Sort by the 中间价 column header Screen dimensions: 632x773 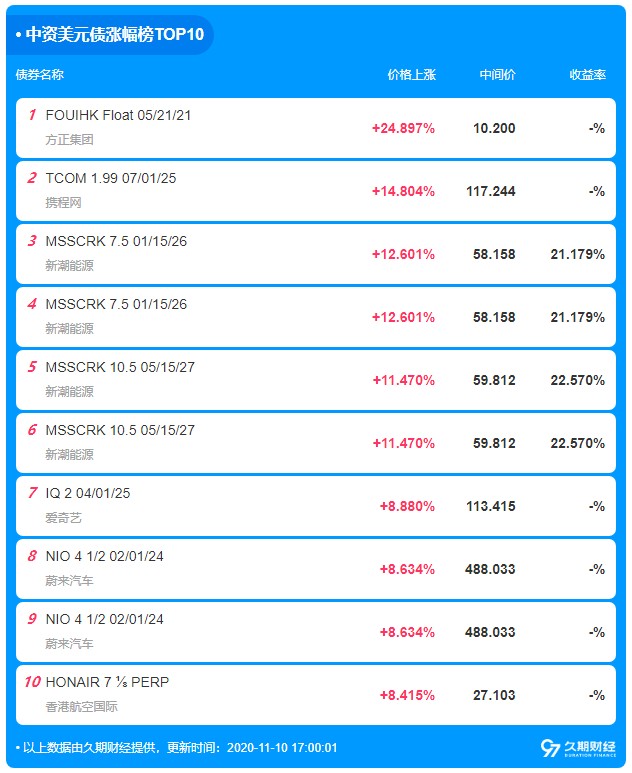click(497, 75)
